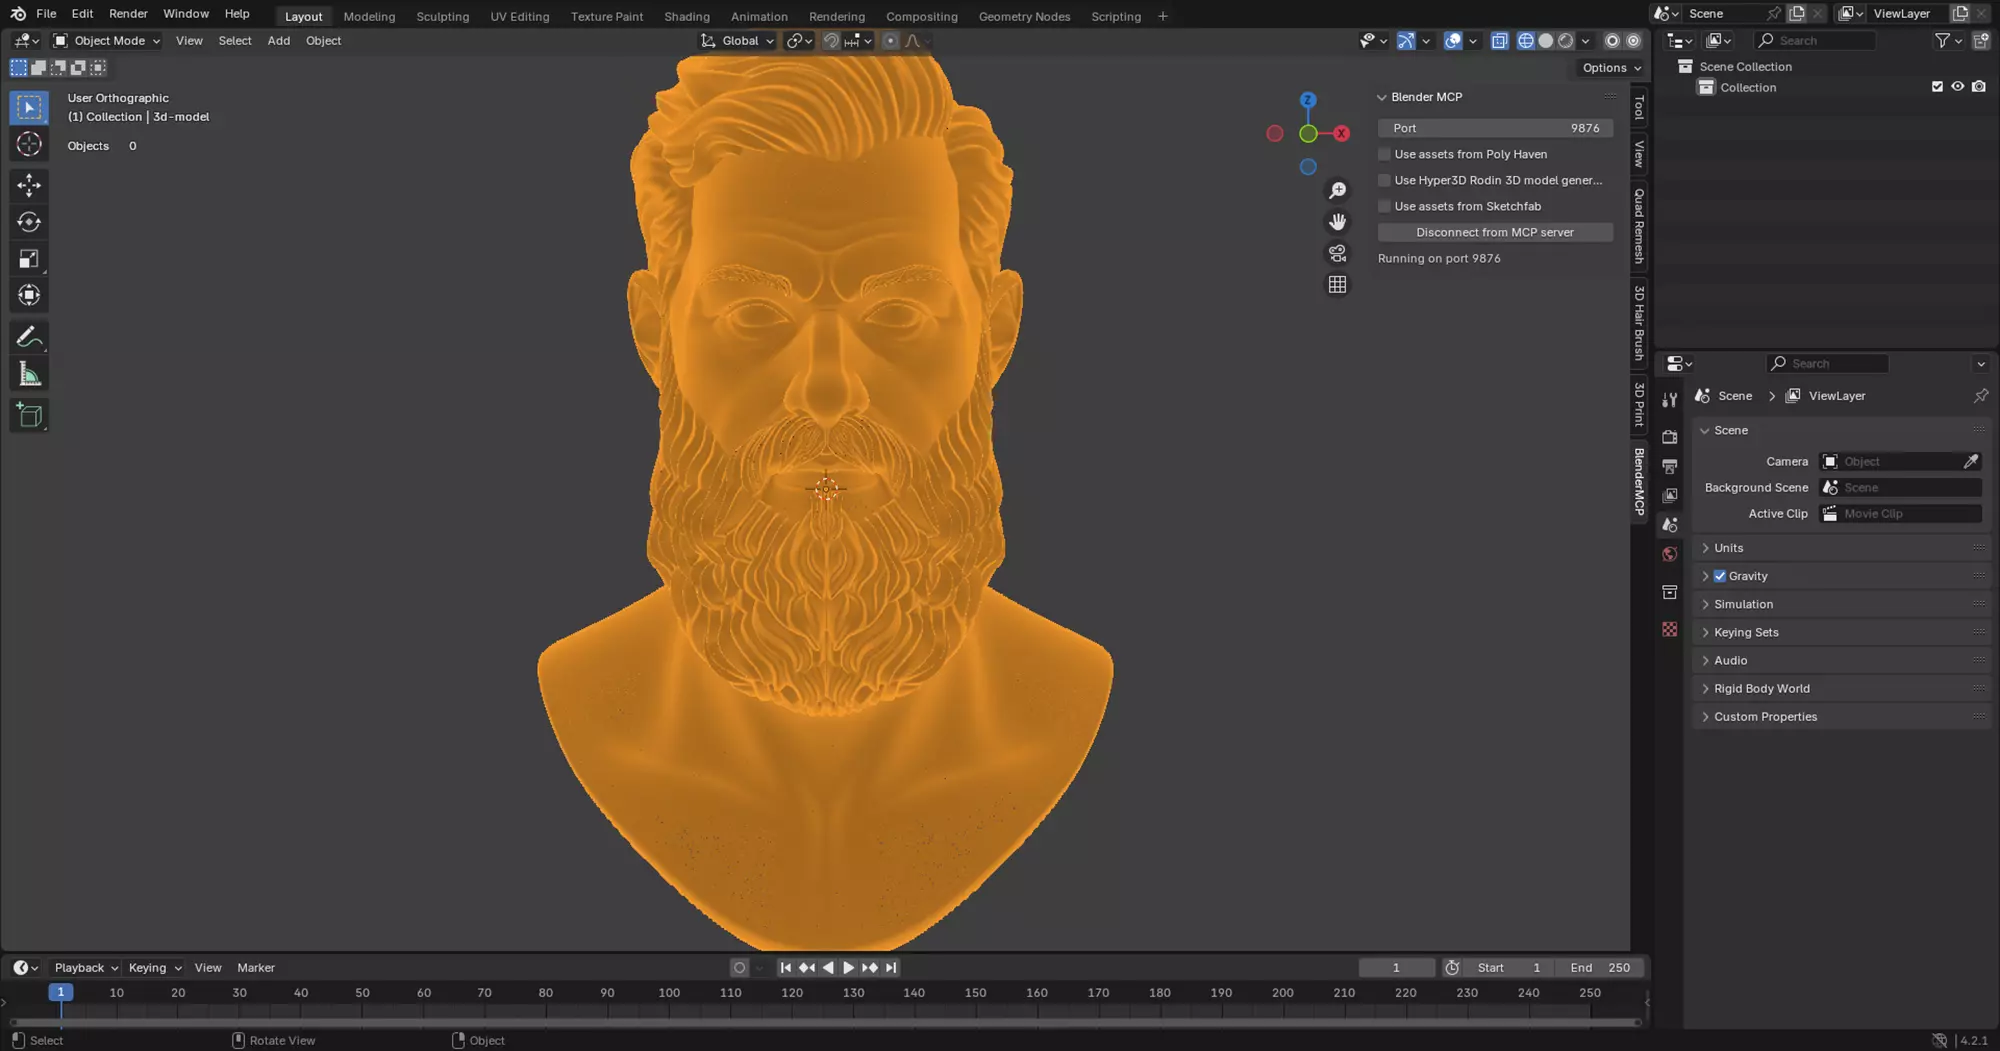The height and width of the screenshot is (1051, 2000).
Task: Toggle Collection exclude-from-view-layer checkbox
Action: (1937, 87)
